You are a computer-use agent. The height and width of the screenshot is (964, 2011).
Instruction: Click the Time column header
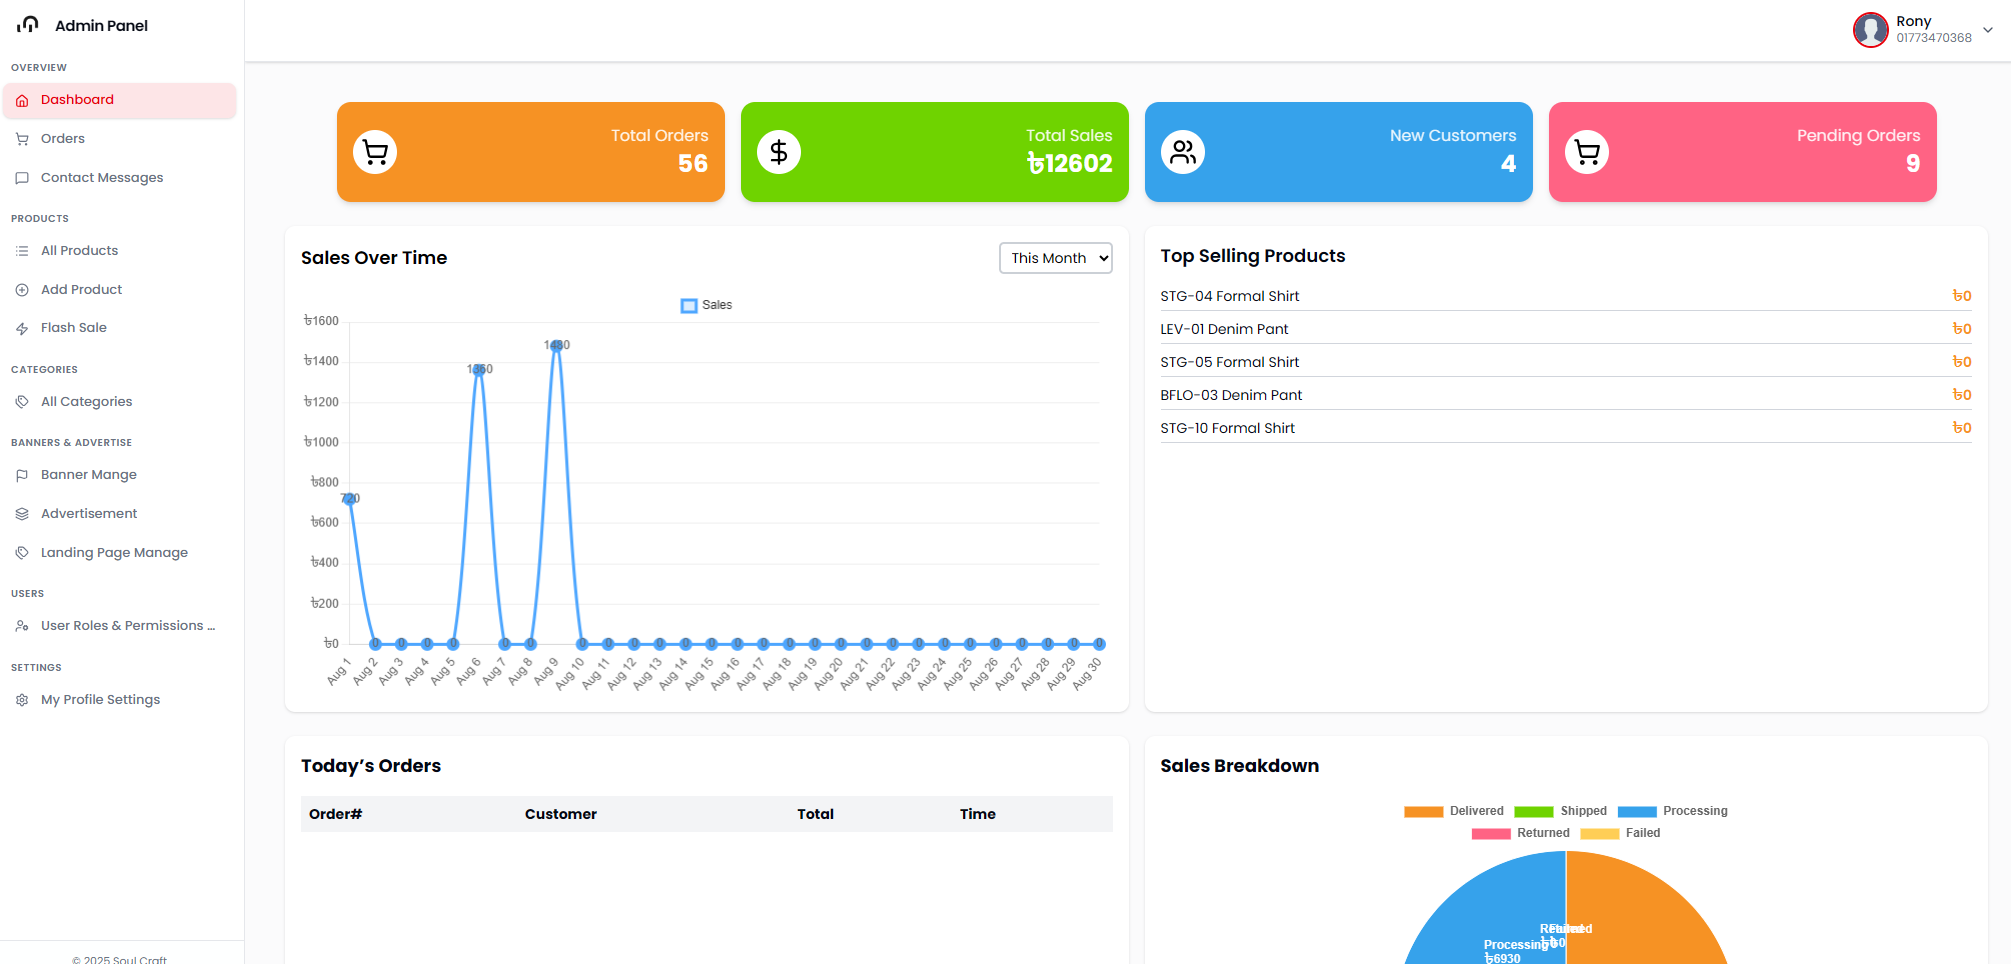click(x=978, y=814)
